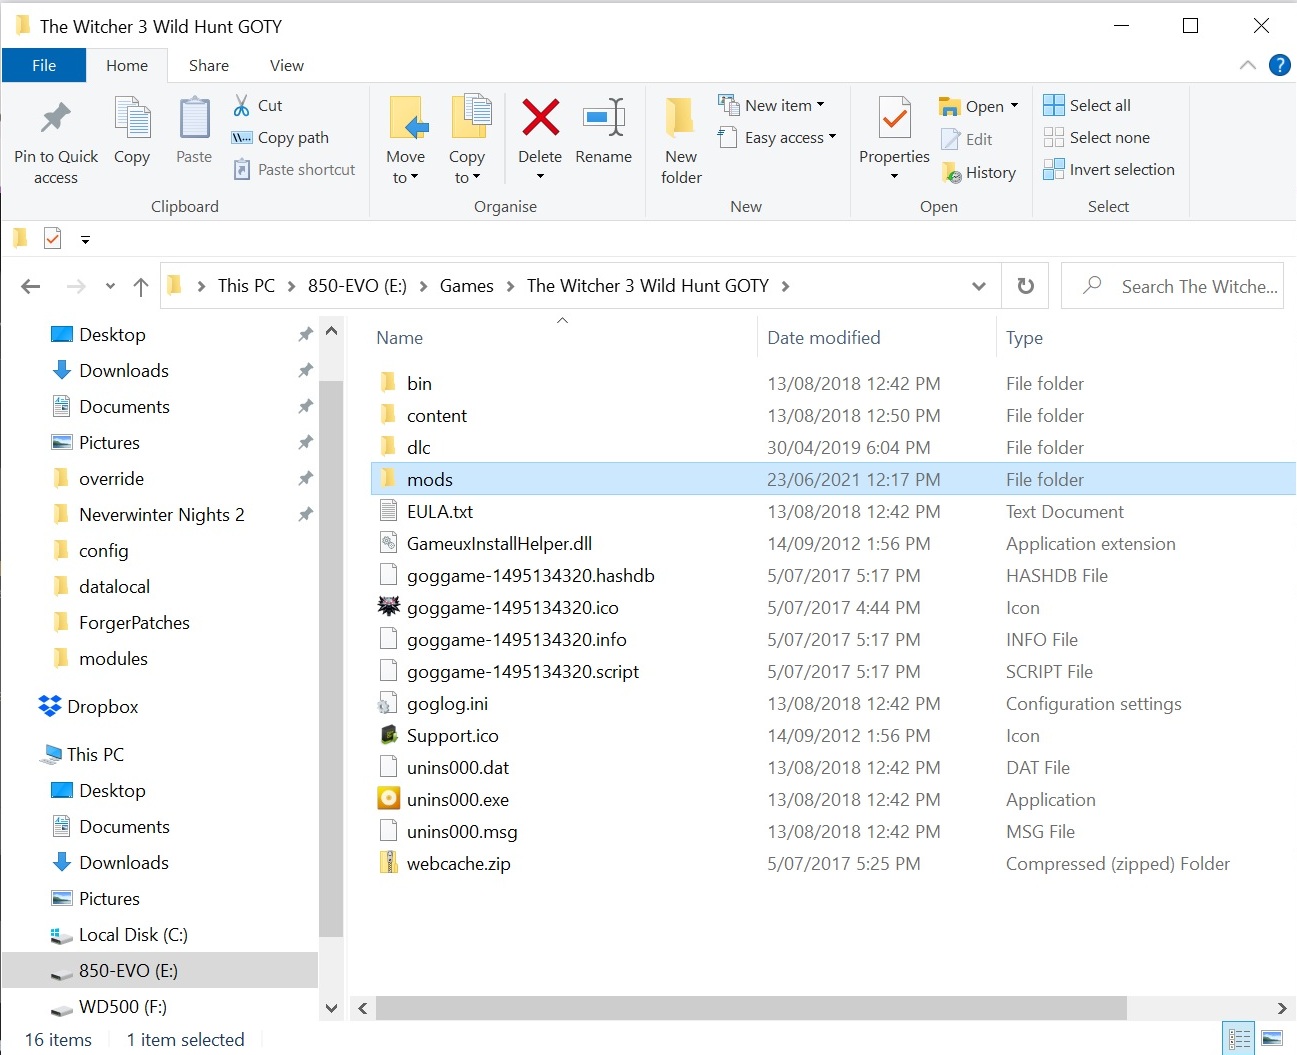Select the dlc folder
Screen dimensions: 1297x1055
(x=419, y=447)
